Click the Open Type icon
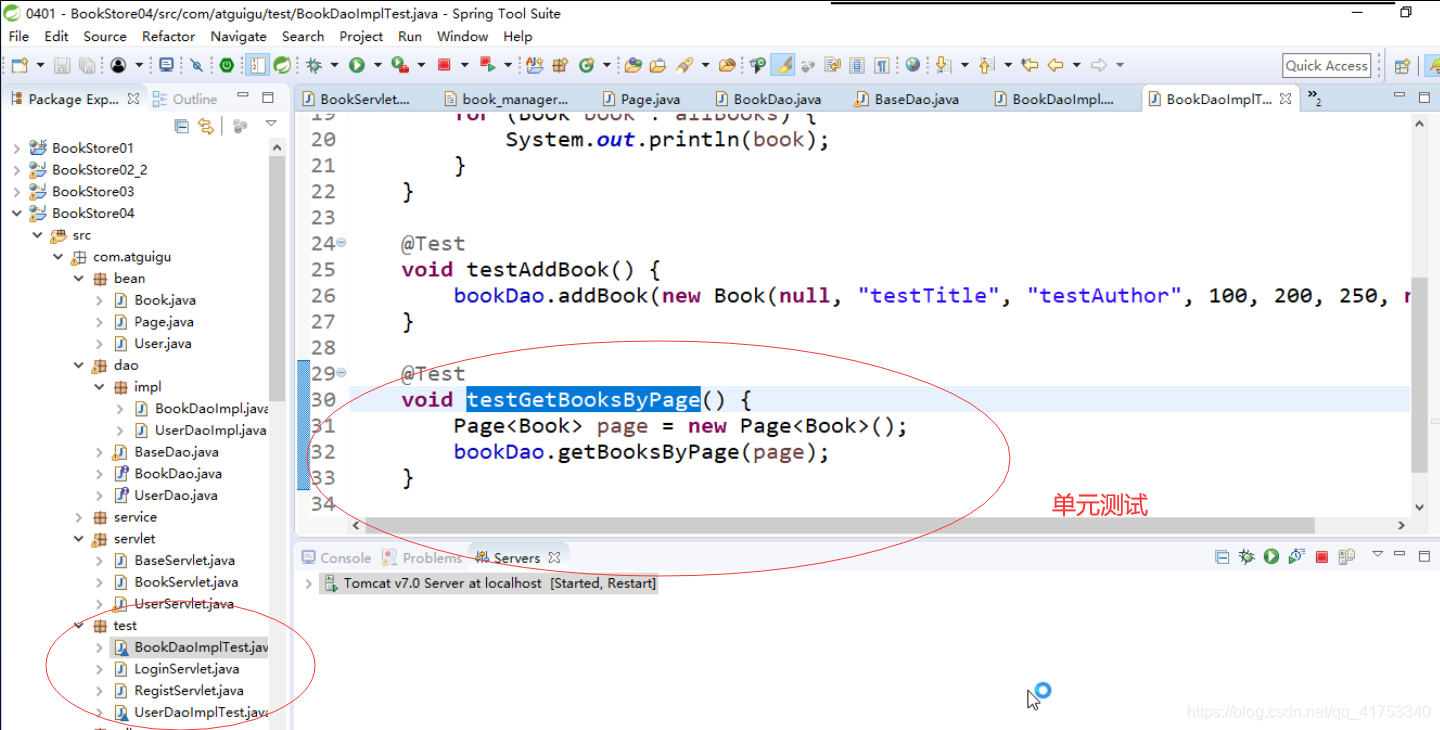Image resolution: width=1440 pixels, height=730 pixels. coord(633,65)
